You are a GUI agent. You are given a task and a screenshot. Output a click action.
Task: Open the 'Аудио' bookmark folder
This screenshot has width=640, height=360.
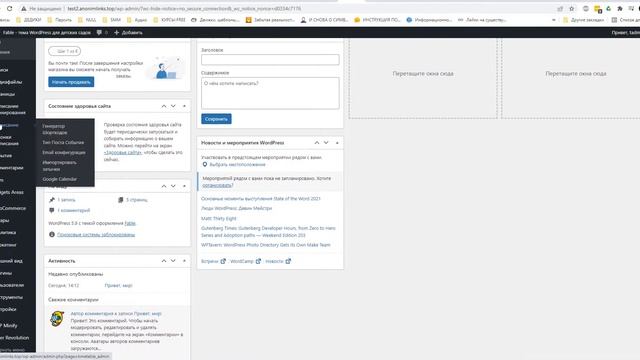coord(137,20)
